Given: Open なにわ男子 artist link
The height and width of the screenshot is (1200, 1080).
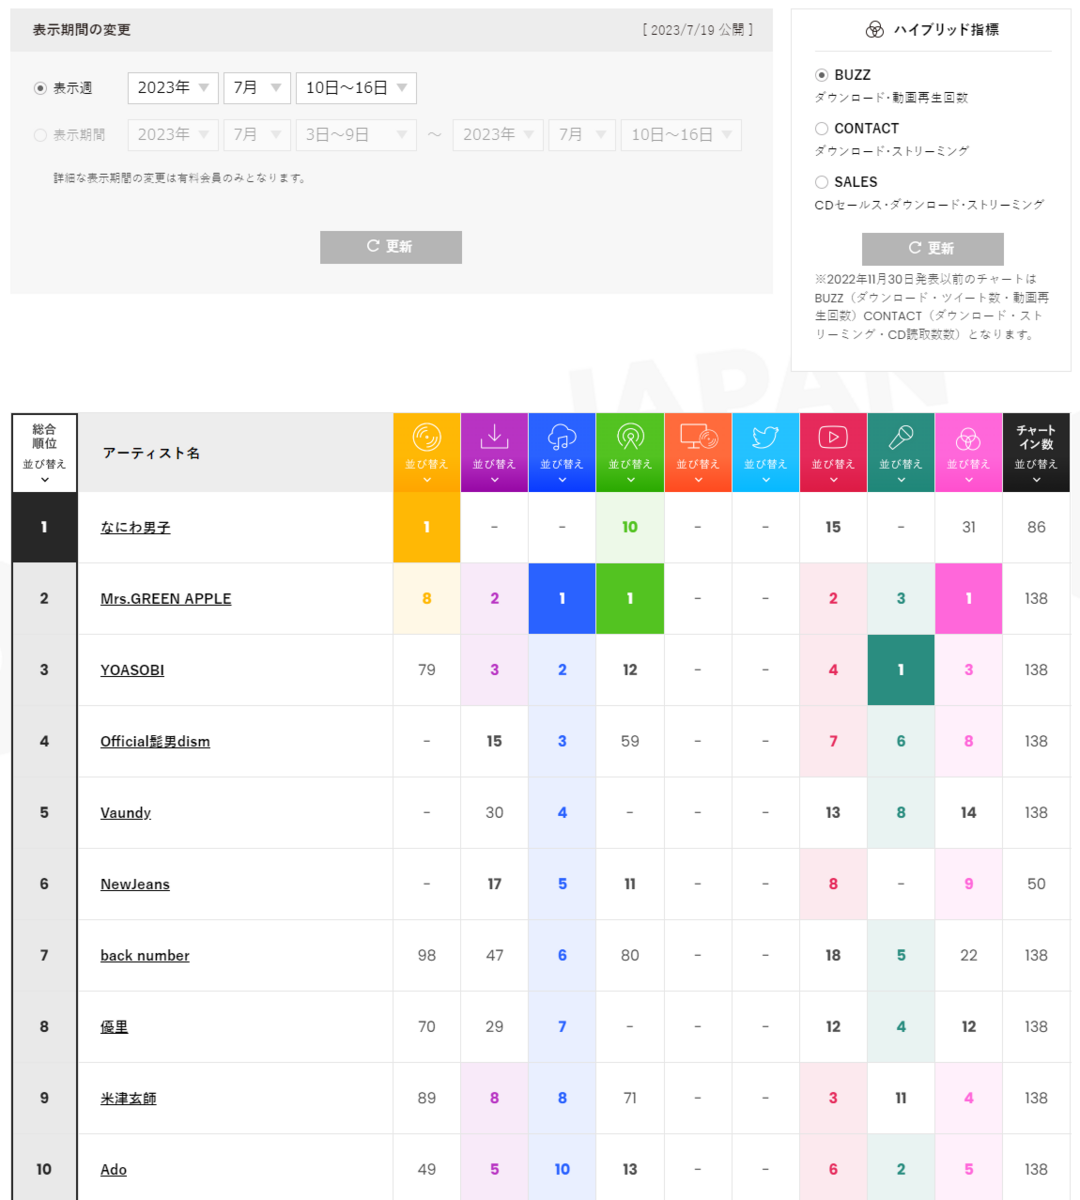Looking at the screenshot, I should point(135,527).
